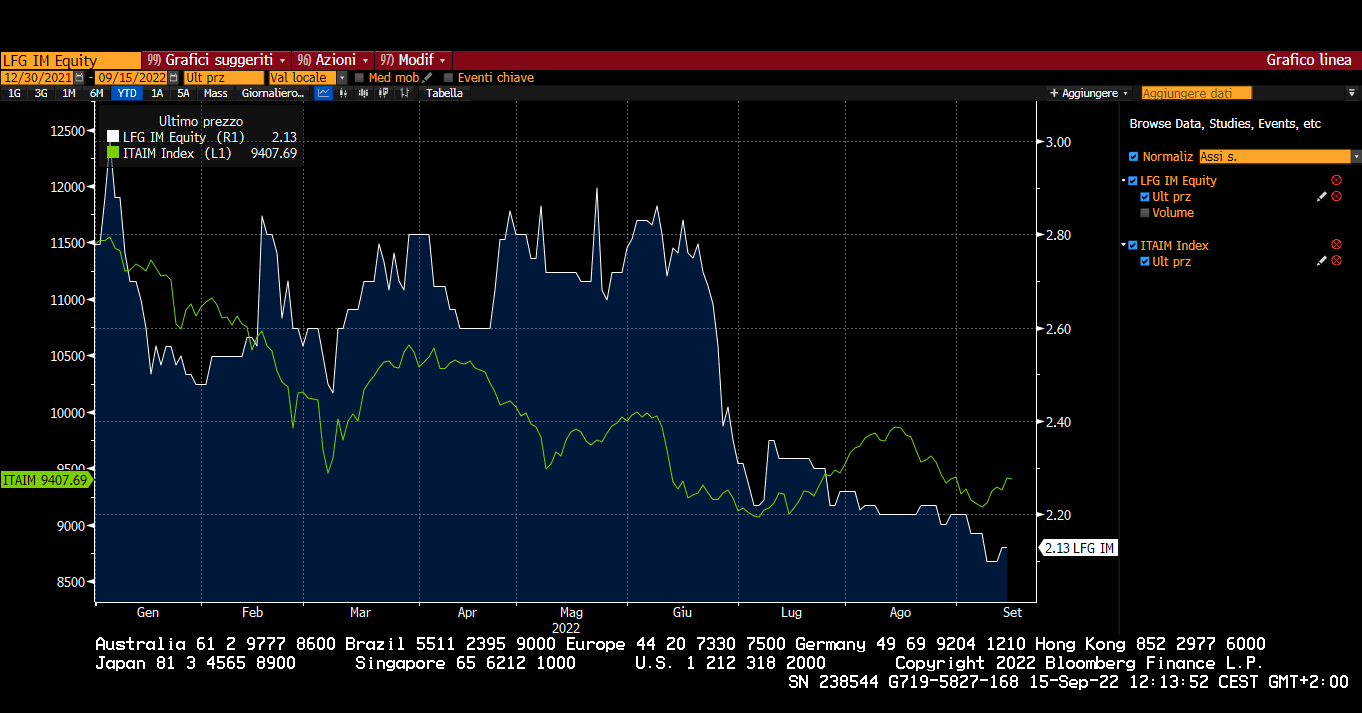Open the Aggiungere dropdown
This screenshot has width=1362, height=713.
pyautogui.click(x=1089, y=93)
